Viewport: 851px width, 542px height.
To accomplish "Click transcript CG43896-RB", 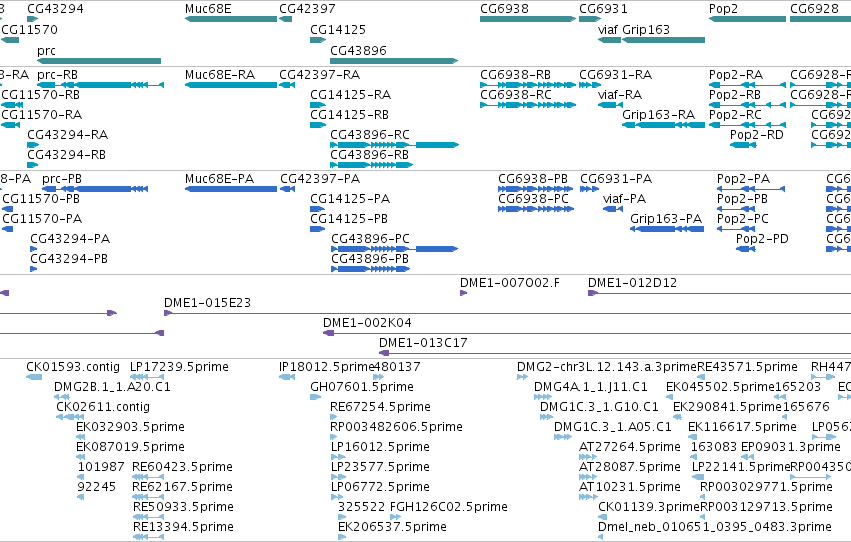I will point(372,165).
